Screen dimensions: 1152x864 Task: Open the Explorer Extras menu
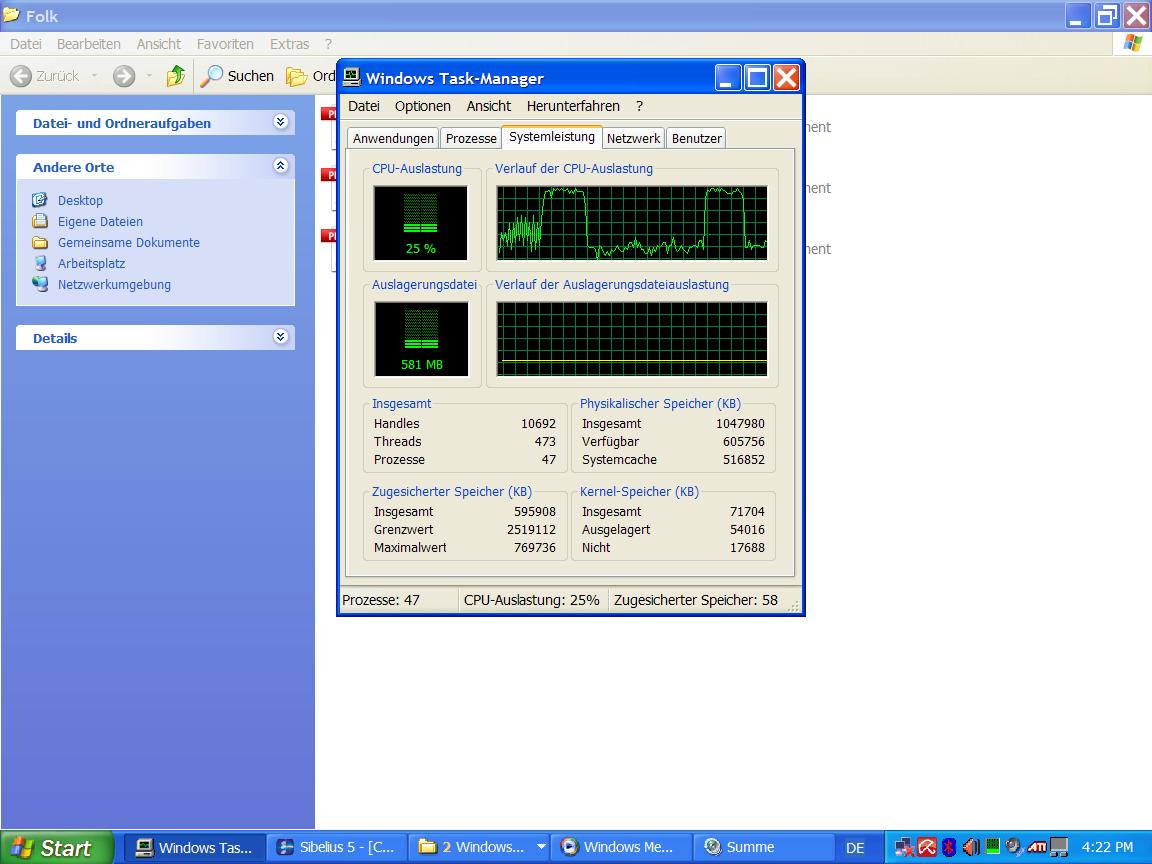point(289,44)
